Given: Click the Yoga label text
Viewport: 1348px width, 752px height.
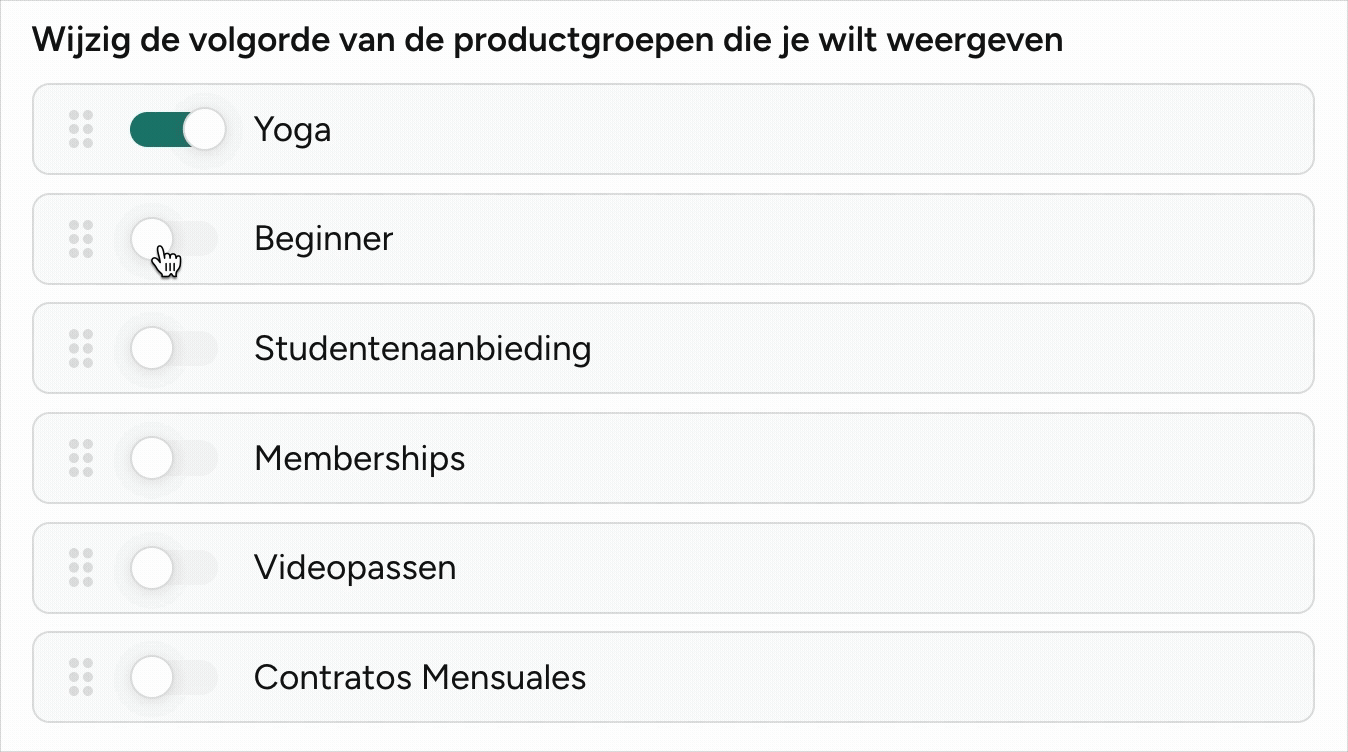Looking at the screenshot, I should point(292,131).
